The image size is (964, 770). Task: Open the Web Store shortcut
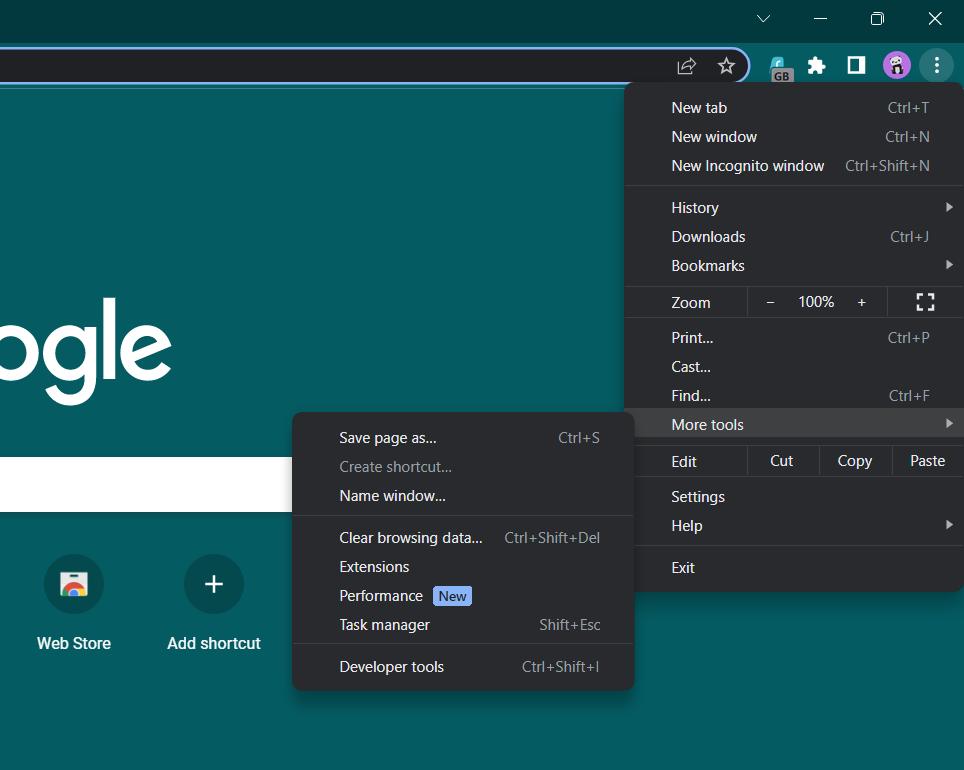pyautogui.click(x=74, y=600)
